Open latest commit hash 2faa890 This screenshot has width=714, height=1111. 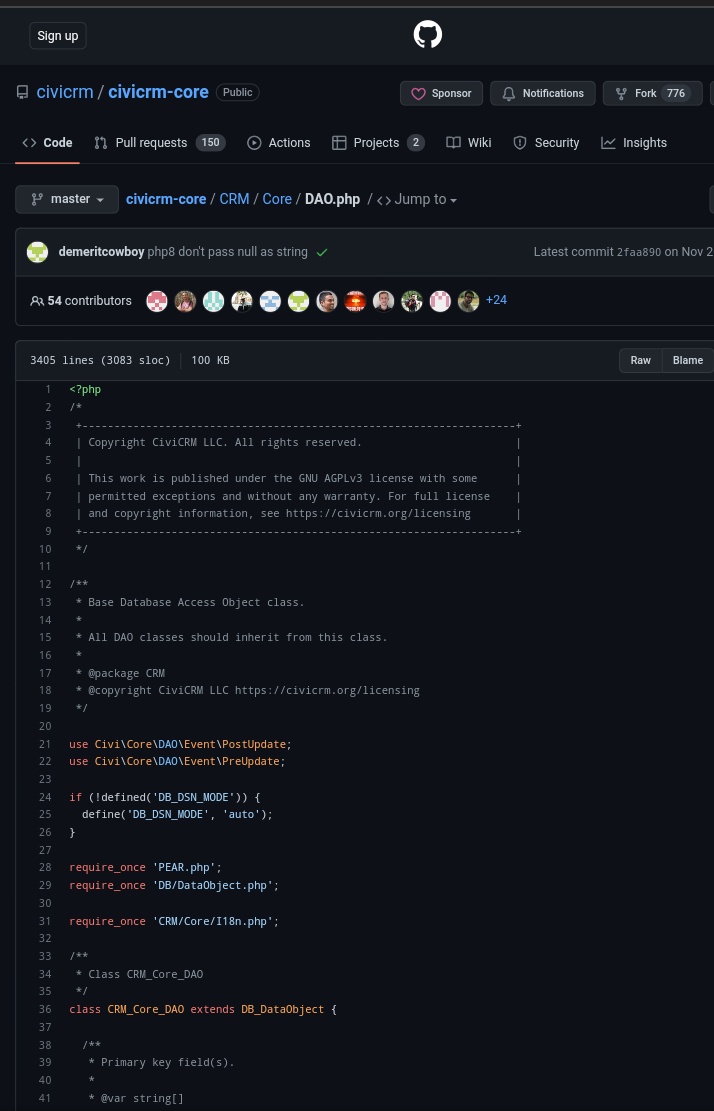[639, 252]
